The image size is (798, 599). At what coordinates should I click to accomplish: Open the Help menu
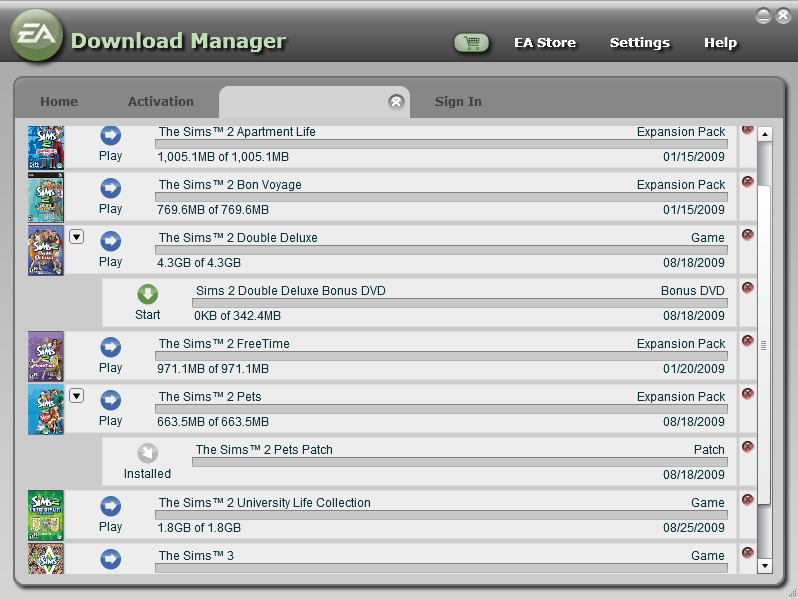coord(720,43)
